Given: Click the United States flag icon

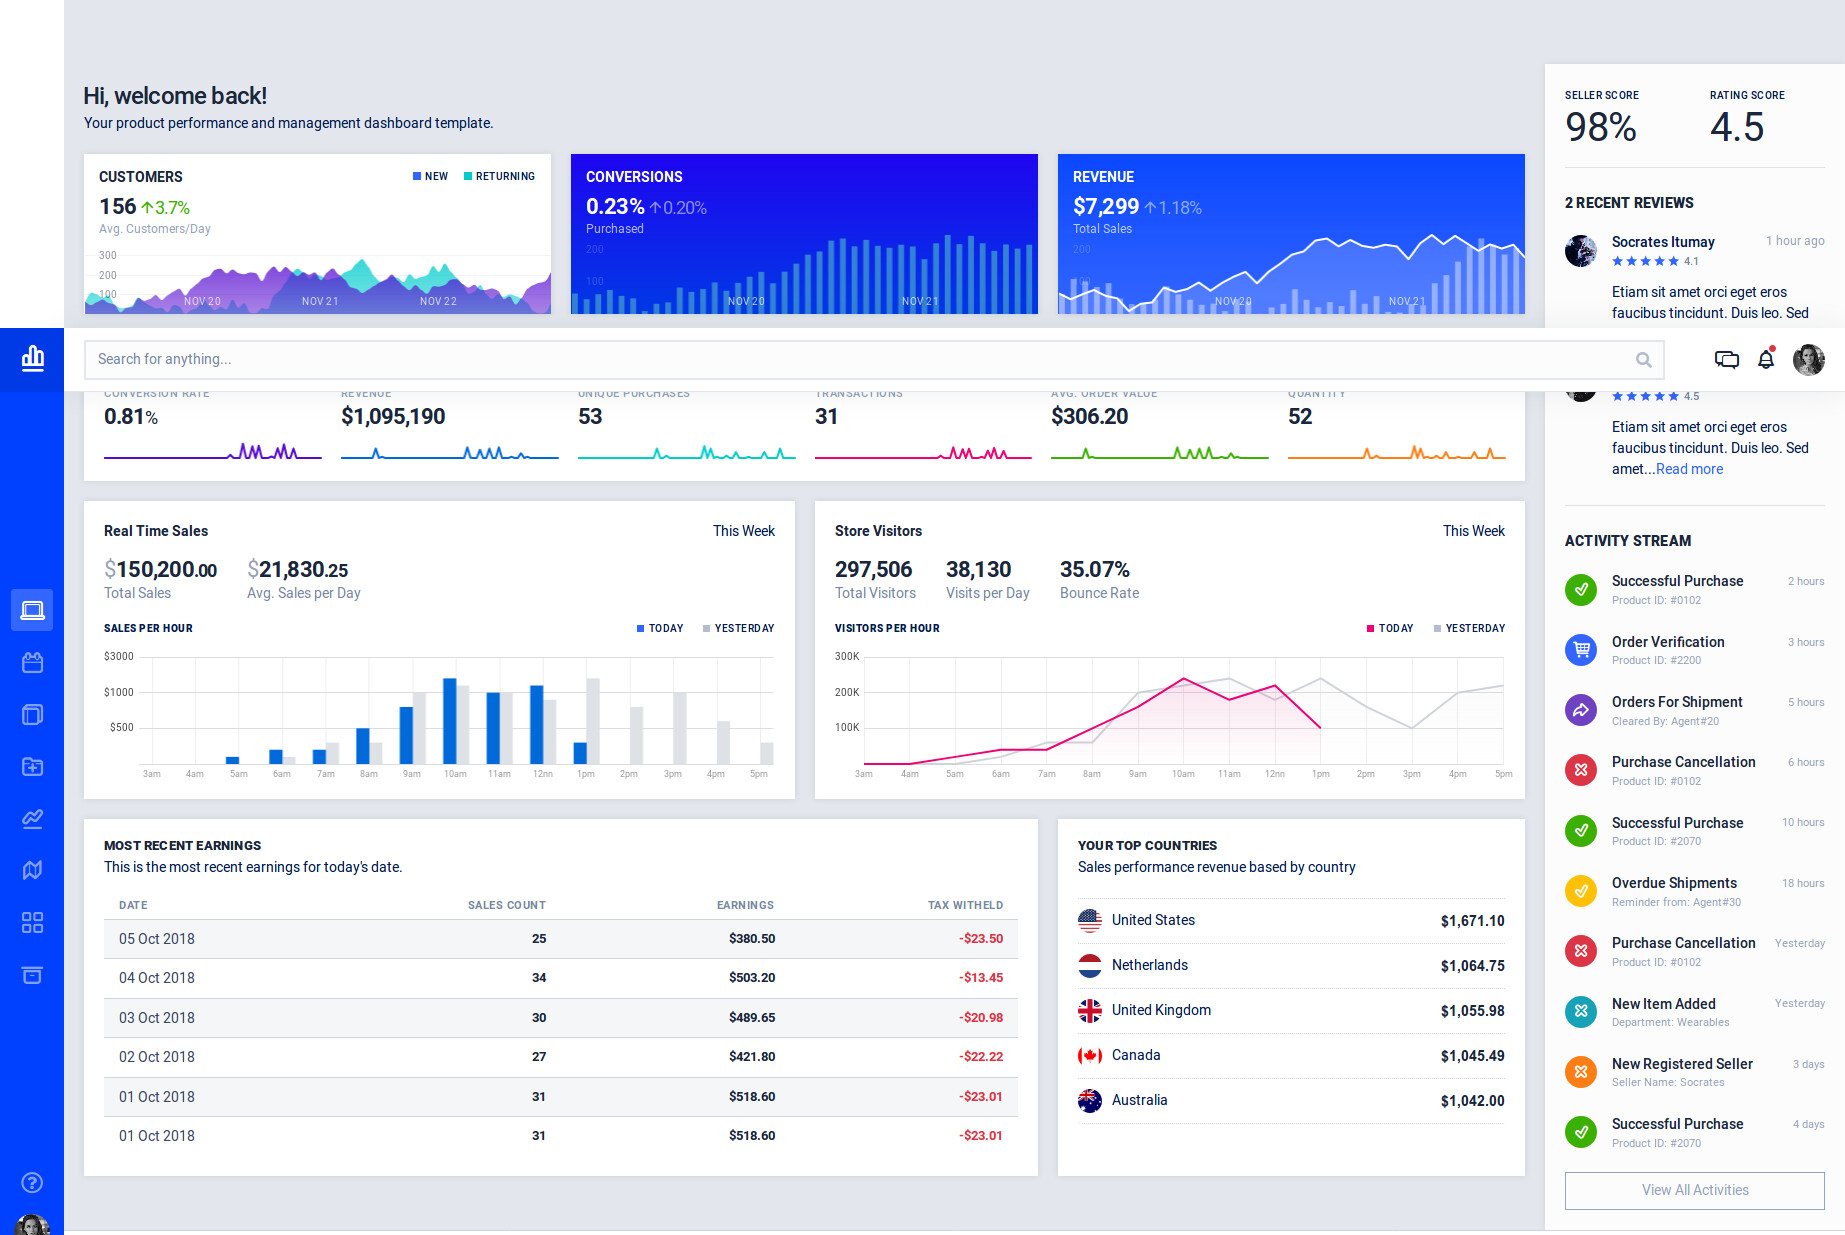Looking at the screenshot, I should 1090,920.
